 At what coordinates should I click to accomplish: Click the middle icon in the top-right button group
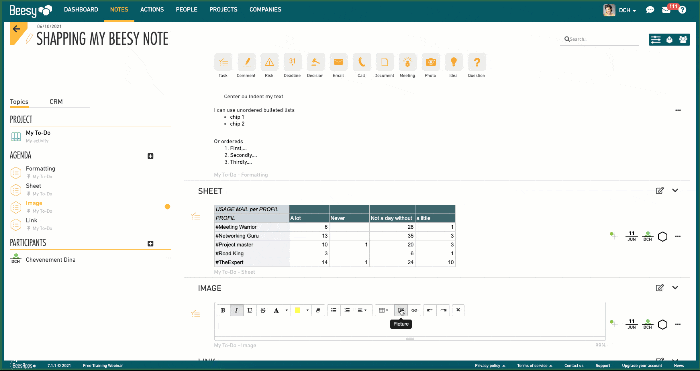[x=669, y=40]
